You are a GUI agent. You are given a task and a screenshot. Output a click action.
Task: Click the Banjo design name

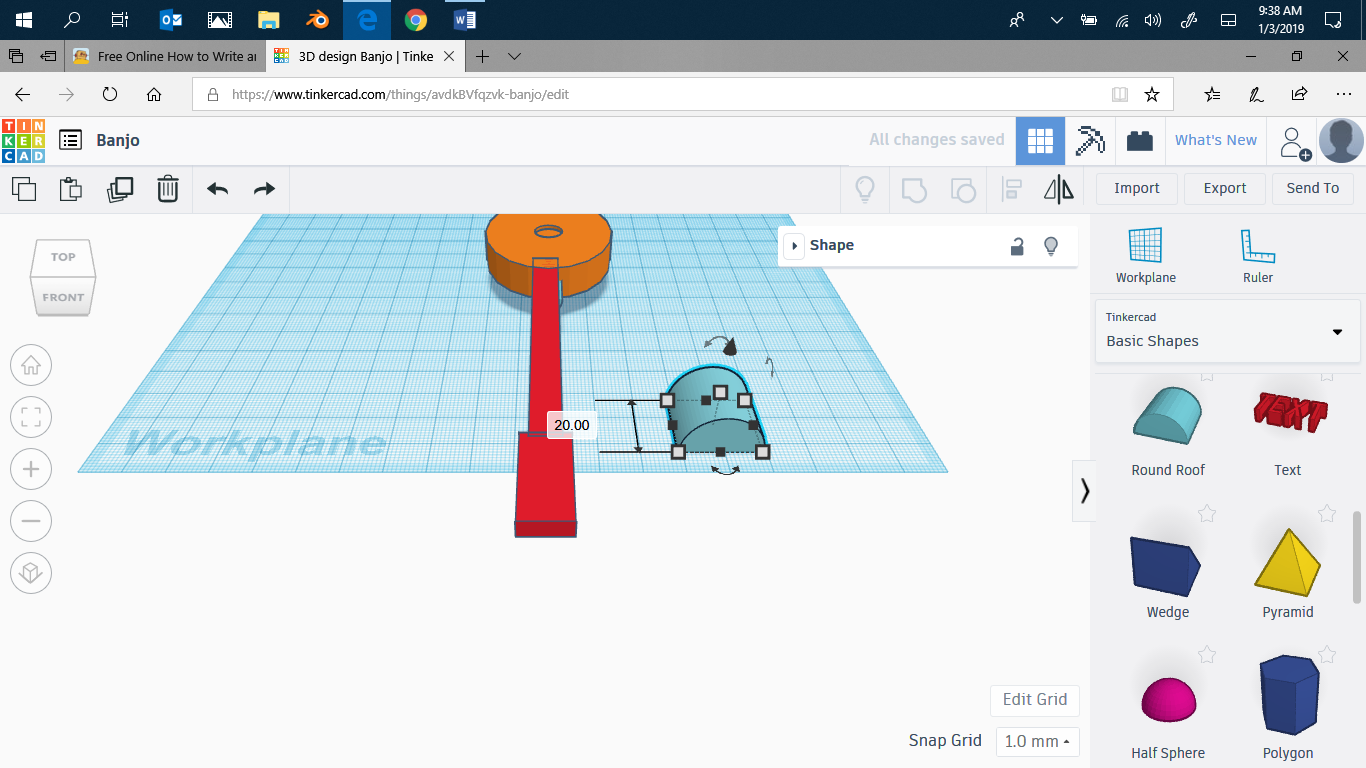118,140
